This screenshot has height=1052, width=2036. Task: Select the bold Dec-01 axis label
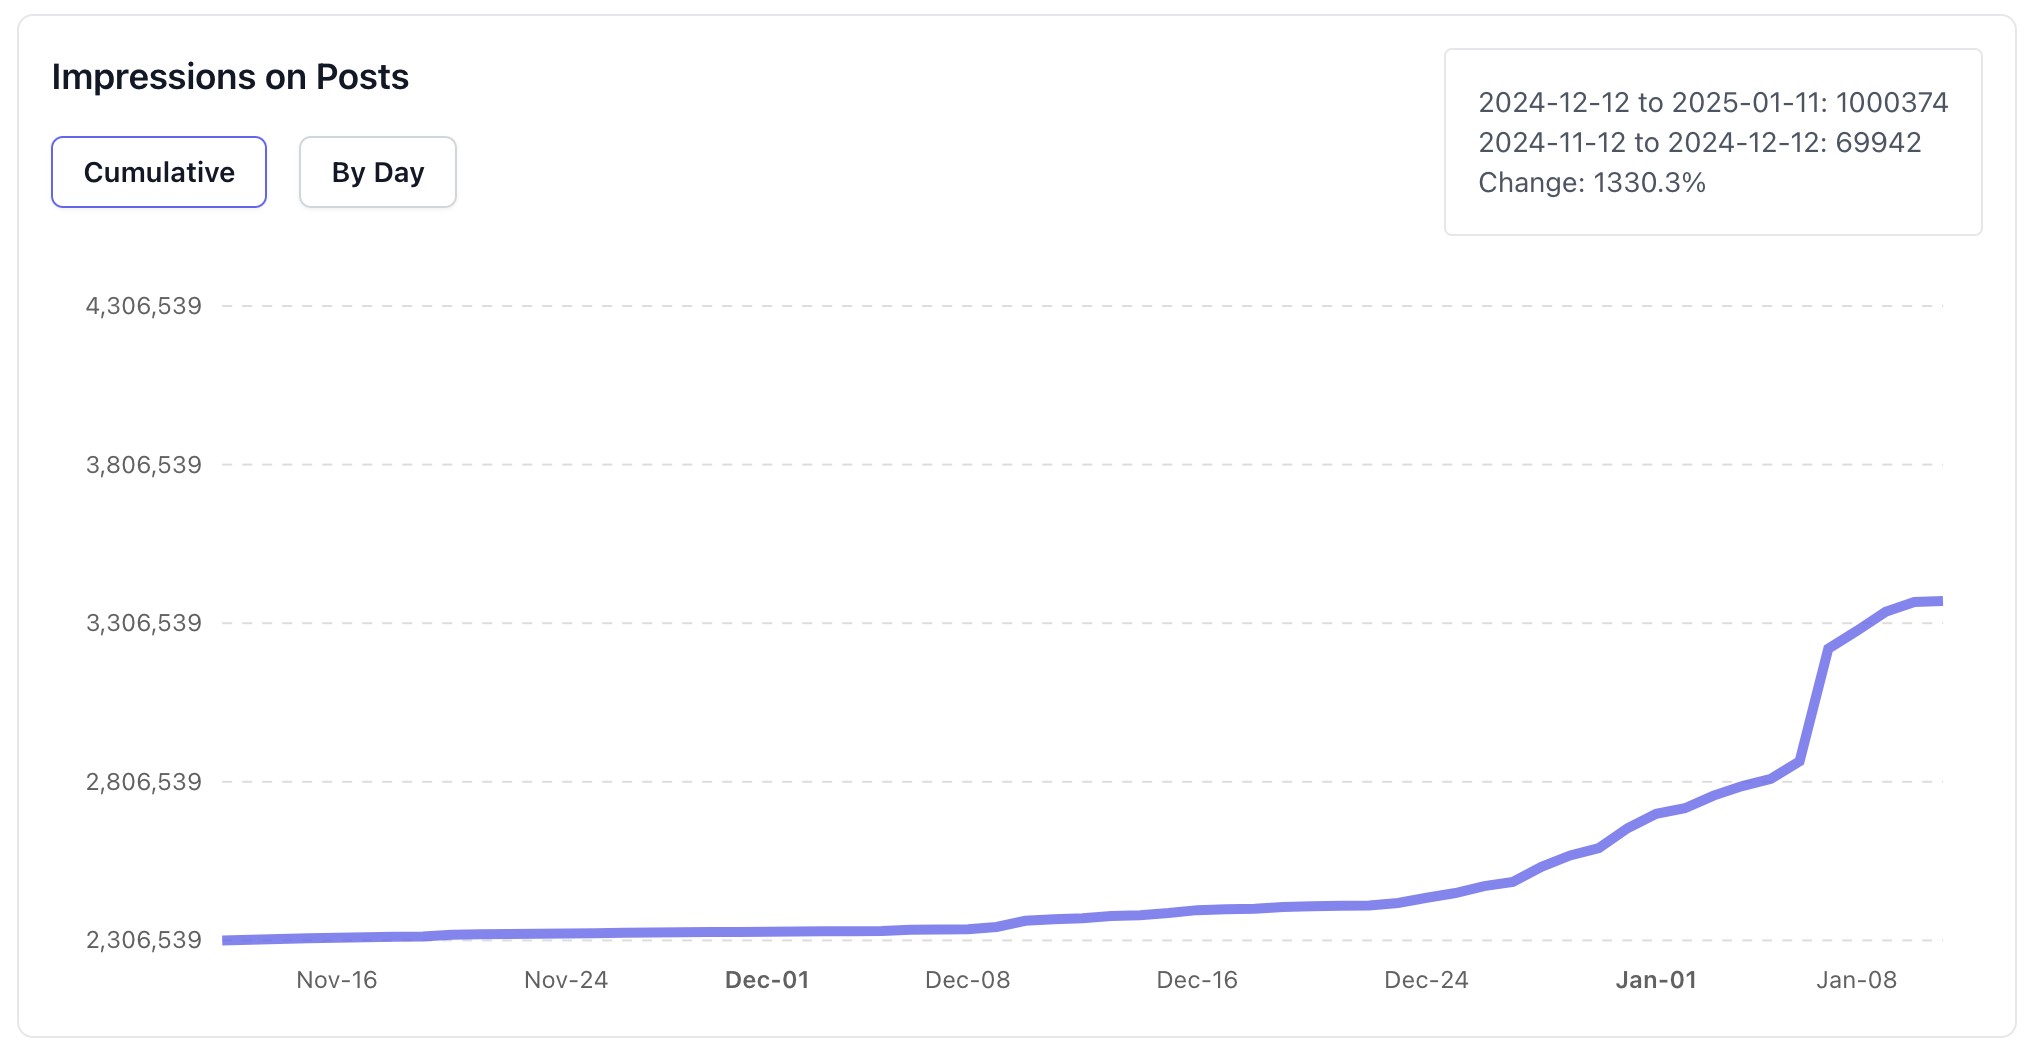pos(767,980)
